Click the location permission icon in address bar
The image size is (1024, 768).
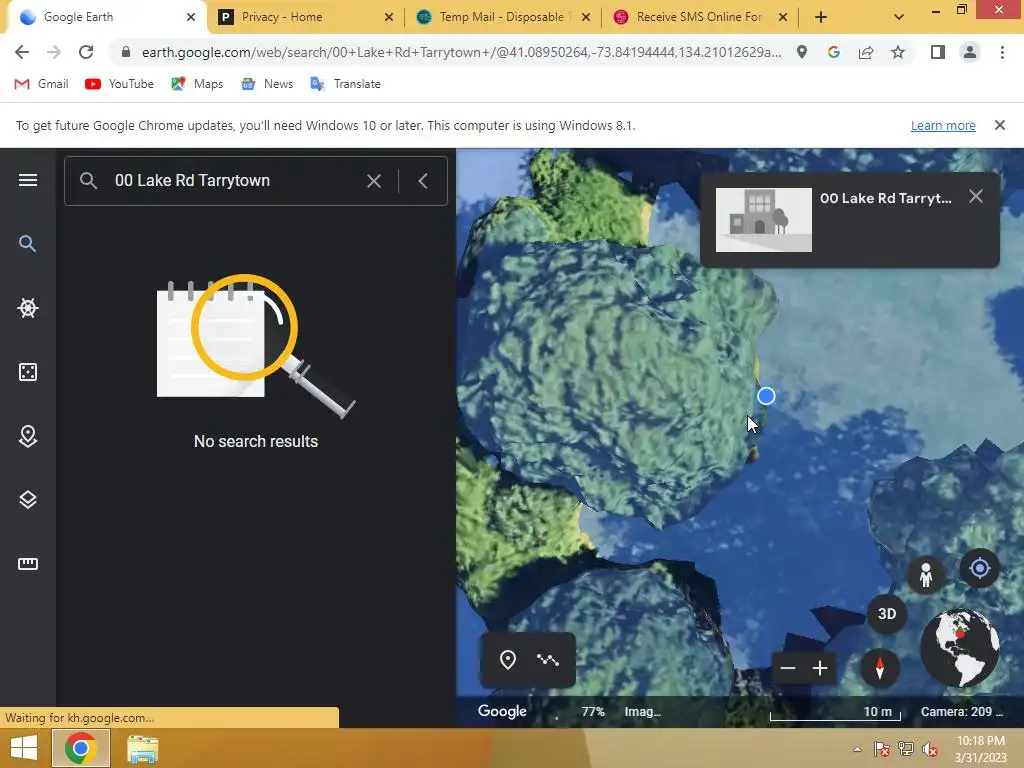point(802,52)
